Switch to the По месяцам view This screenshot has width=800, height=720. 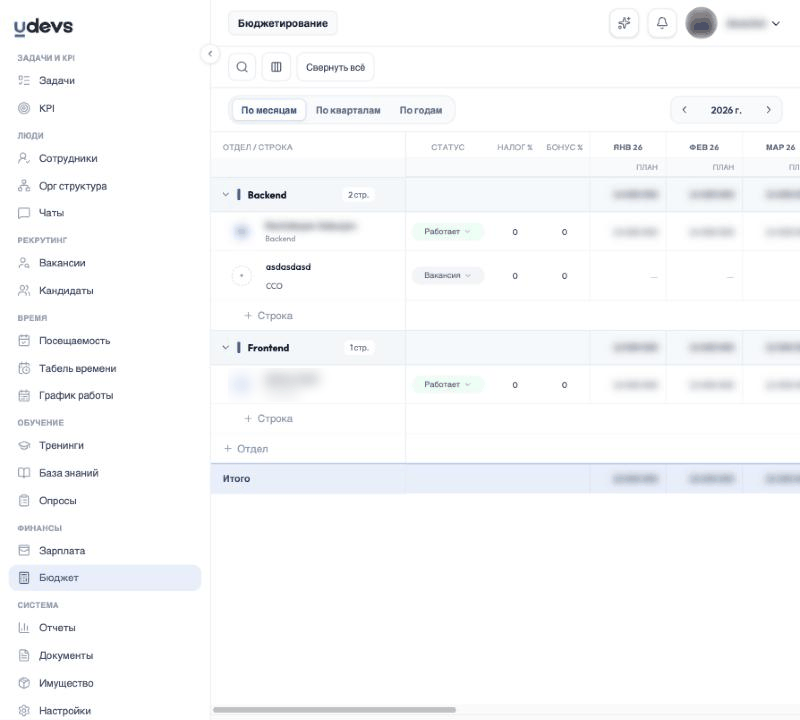[269, 110]
